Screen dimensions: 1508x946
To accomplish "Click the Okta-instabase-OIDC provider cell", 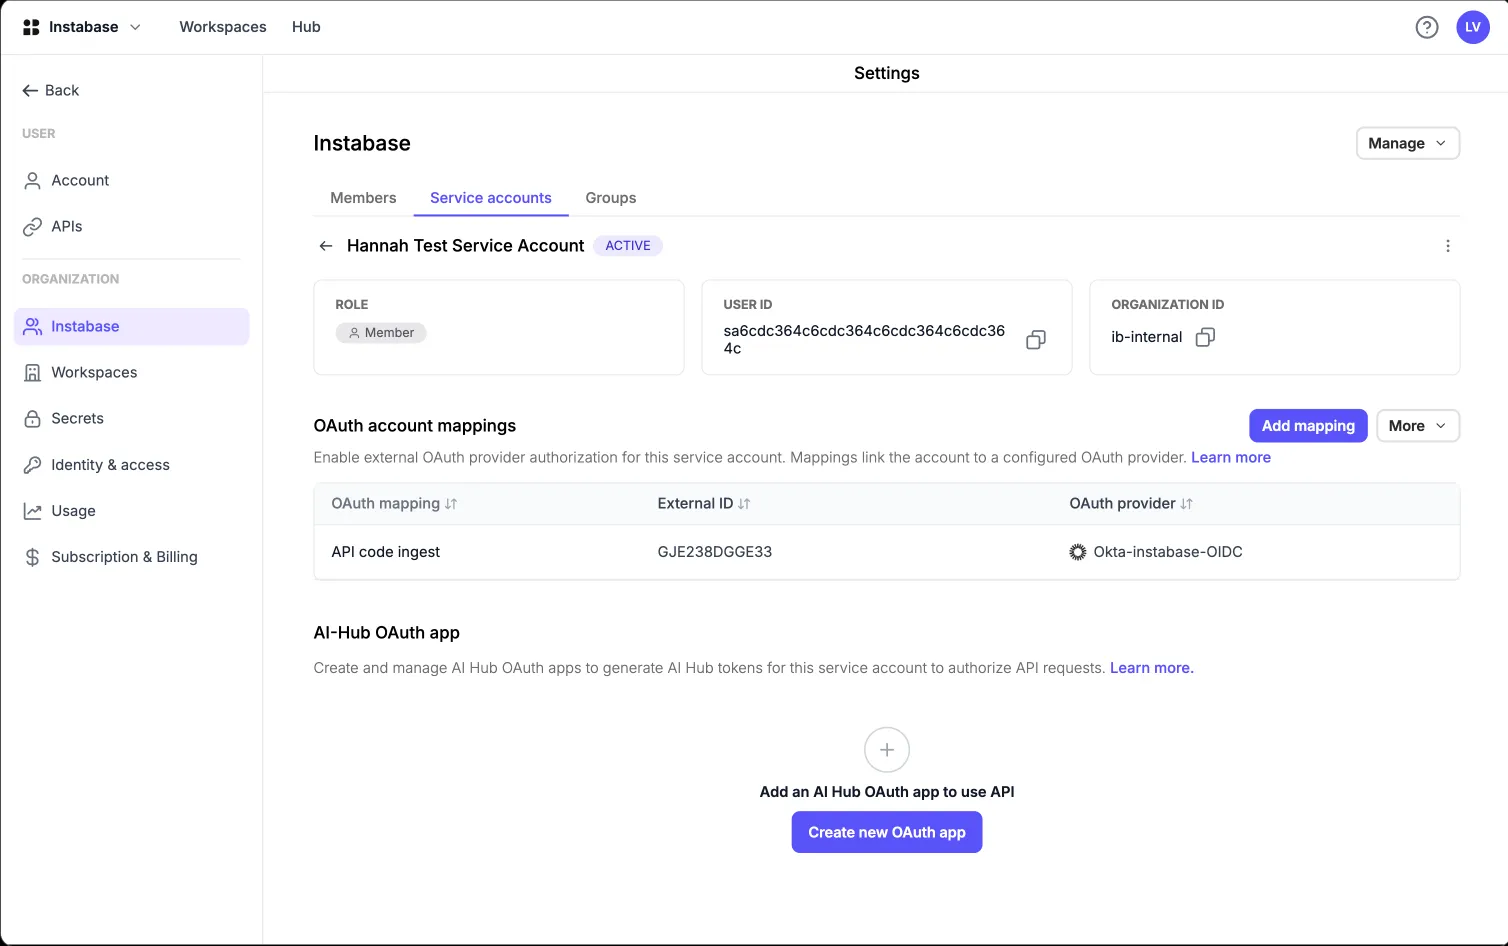I will point(1156,552).
